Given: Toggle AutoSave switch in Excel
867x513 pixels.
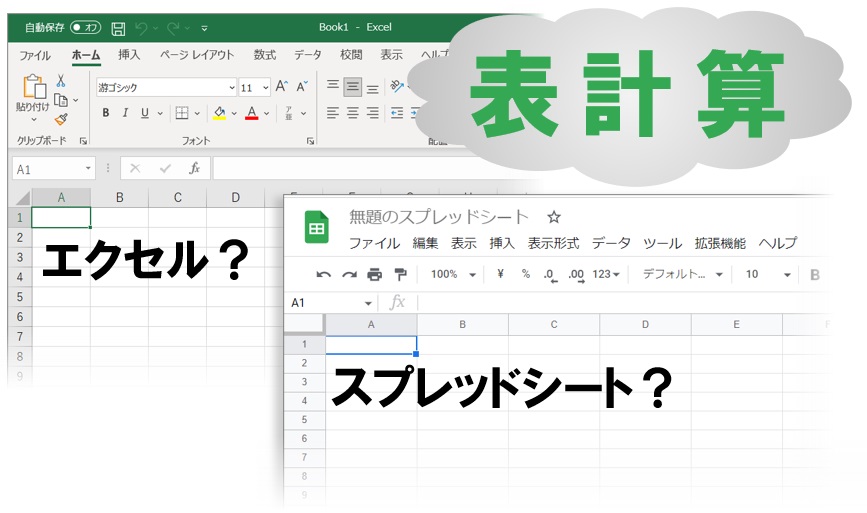Looking at the screenshot, I should (86, 27).
